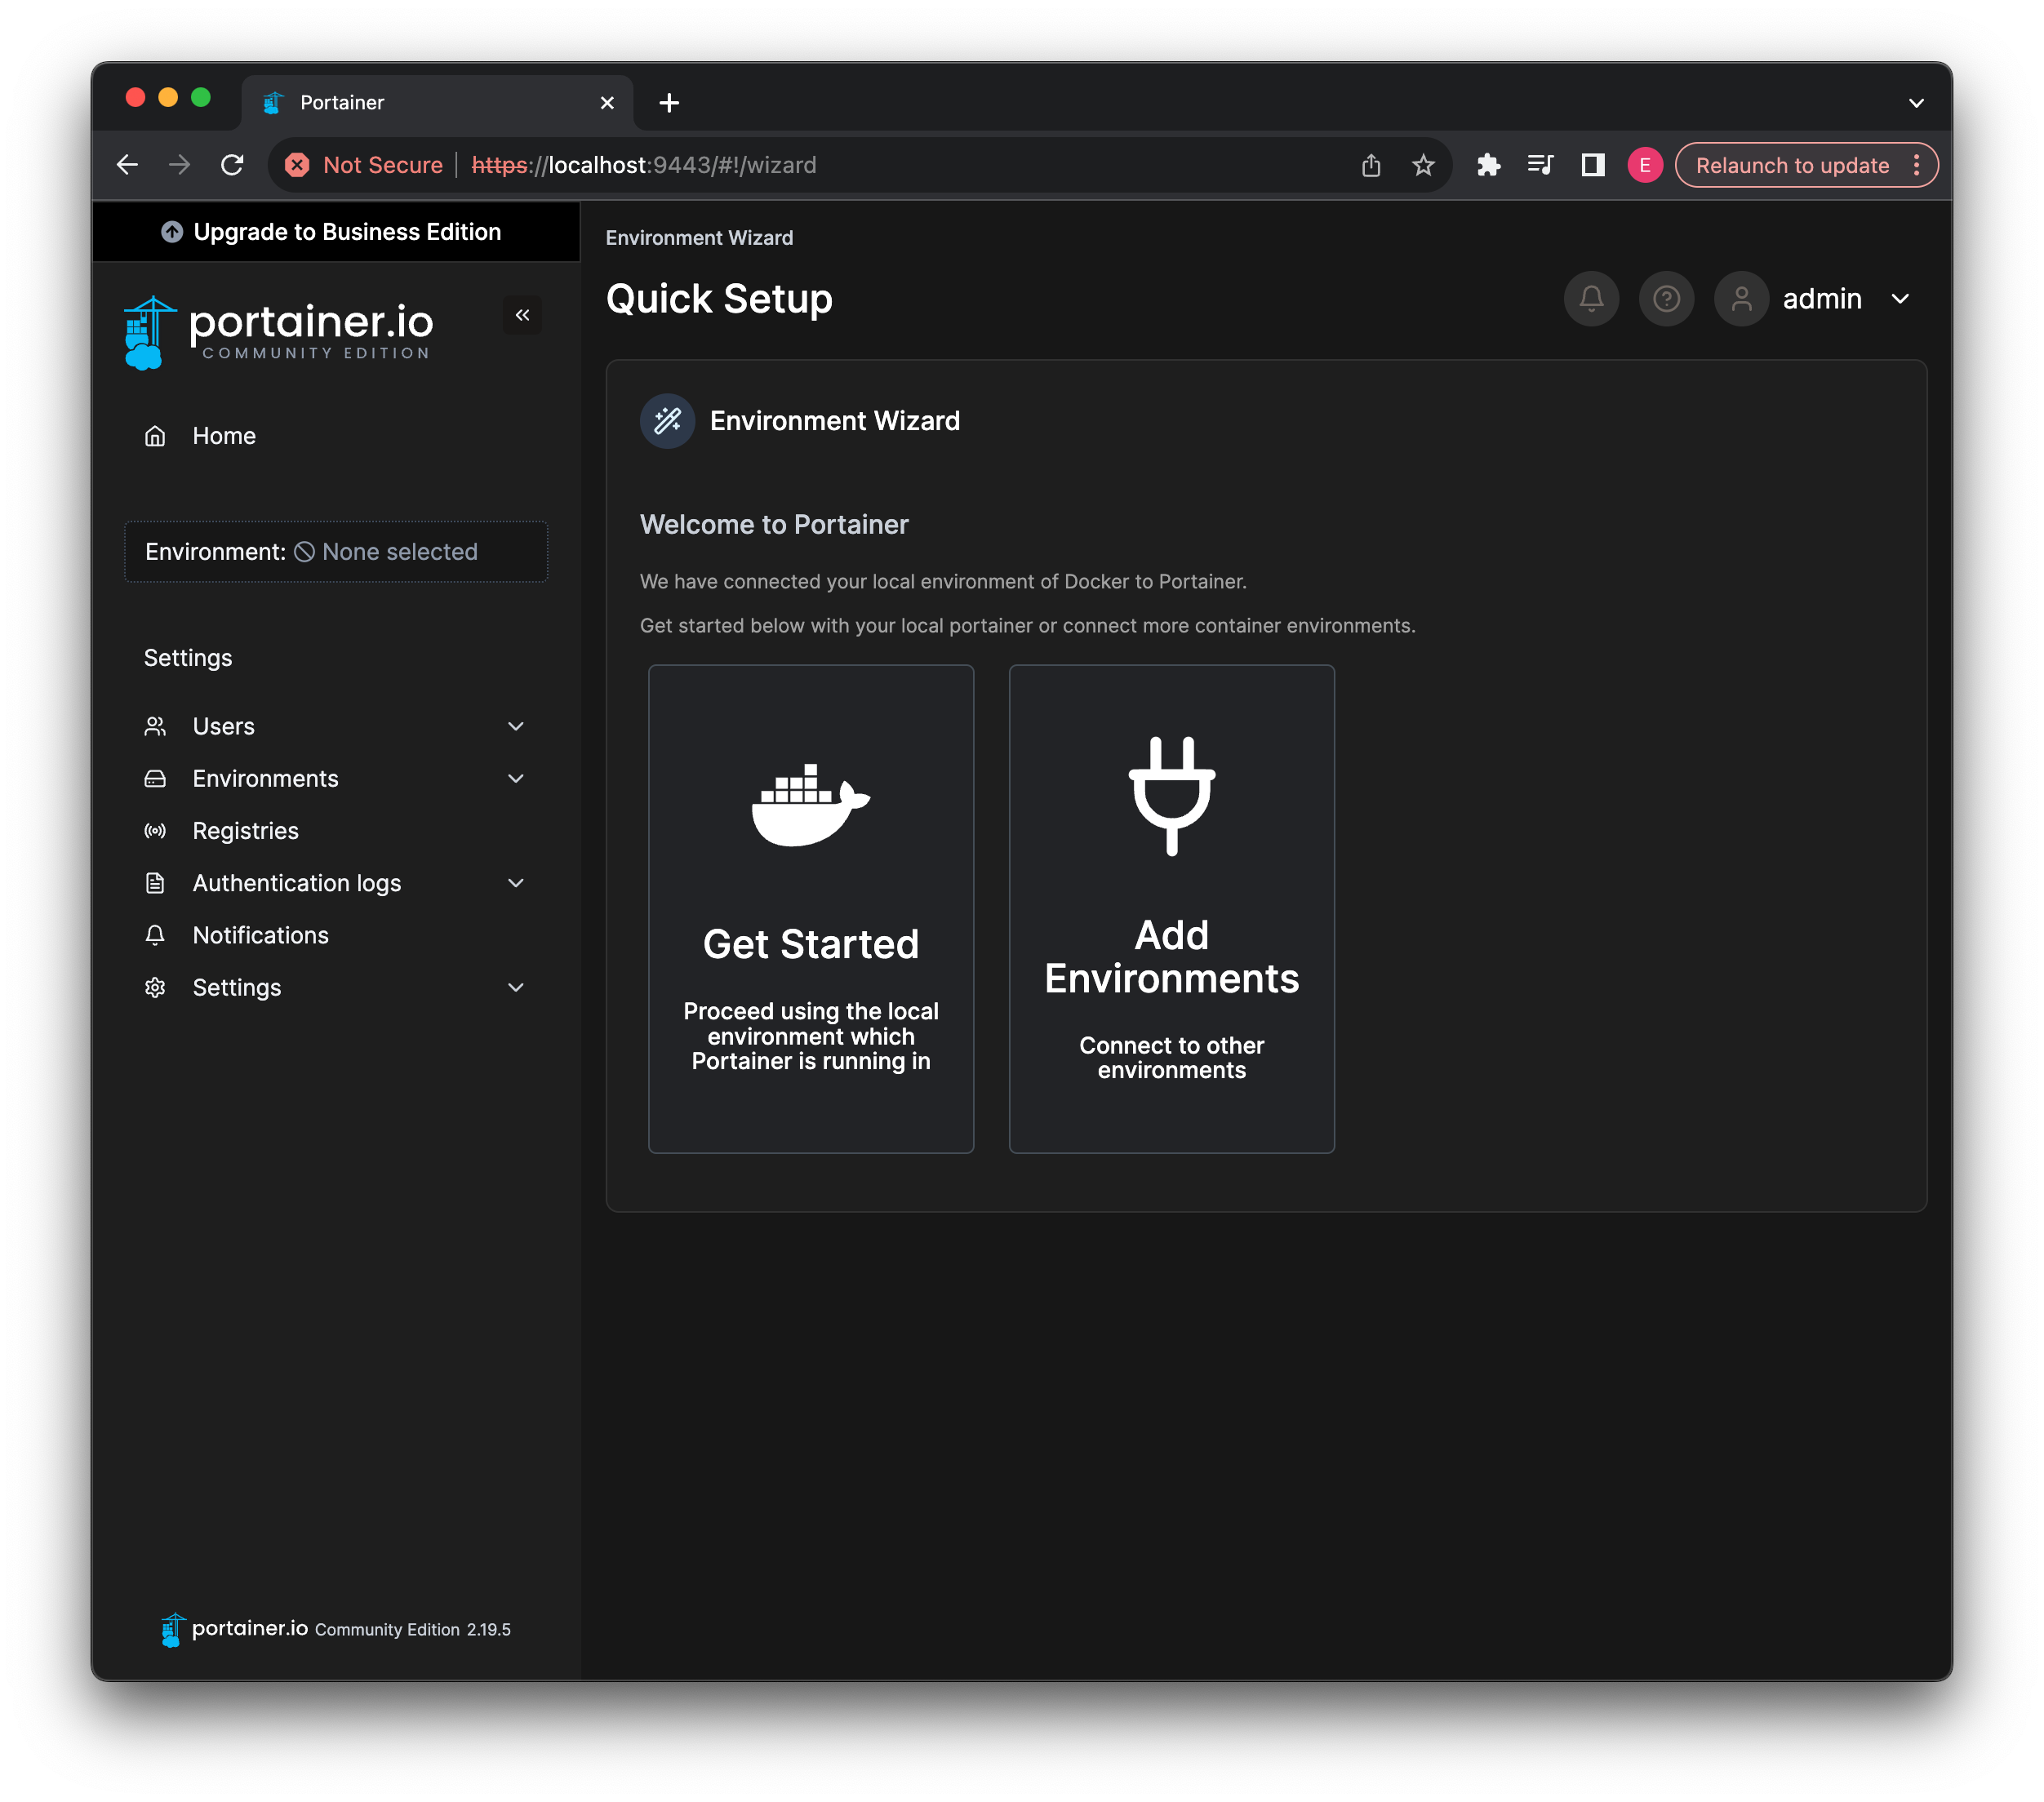Image resolution: width=2044 pixels, height=1802 pixels.
Task: Click the Authentication logs document icon
Action: 155,882
